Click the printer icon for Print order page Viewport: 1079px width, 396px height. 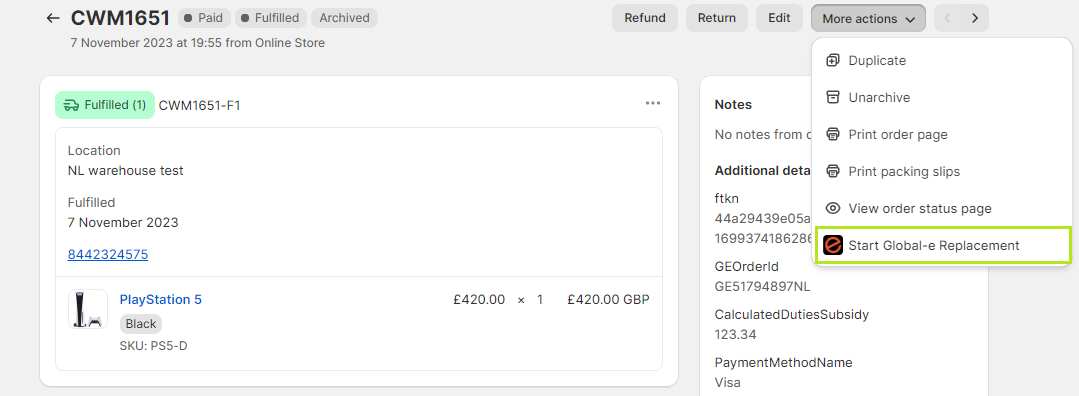click(x=833, y=134)
